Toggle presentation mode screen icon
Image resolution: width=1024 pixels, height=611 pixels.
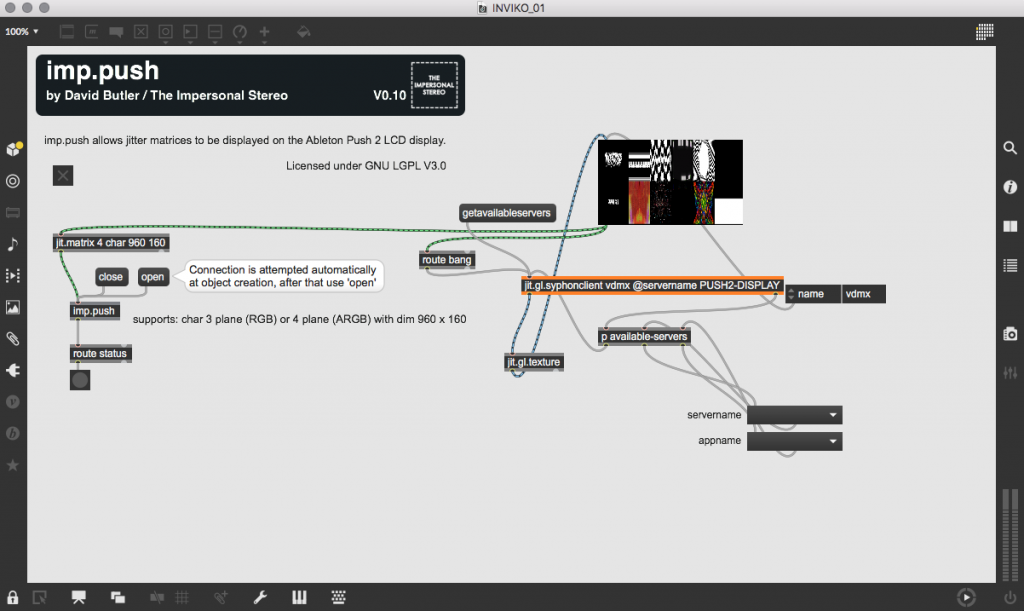[x=79, y=597]
